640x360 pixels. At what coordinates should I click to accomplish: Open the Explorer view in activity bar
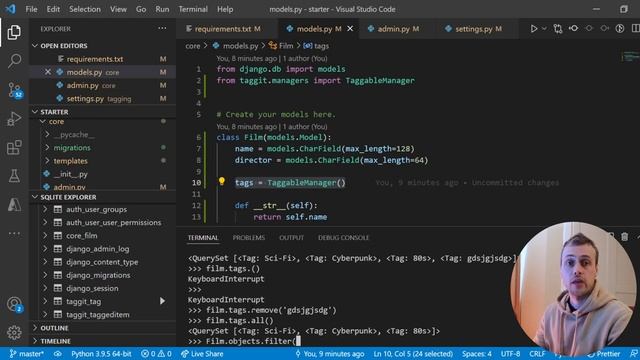(14, 32)
